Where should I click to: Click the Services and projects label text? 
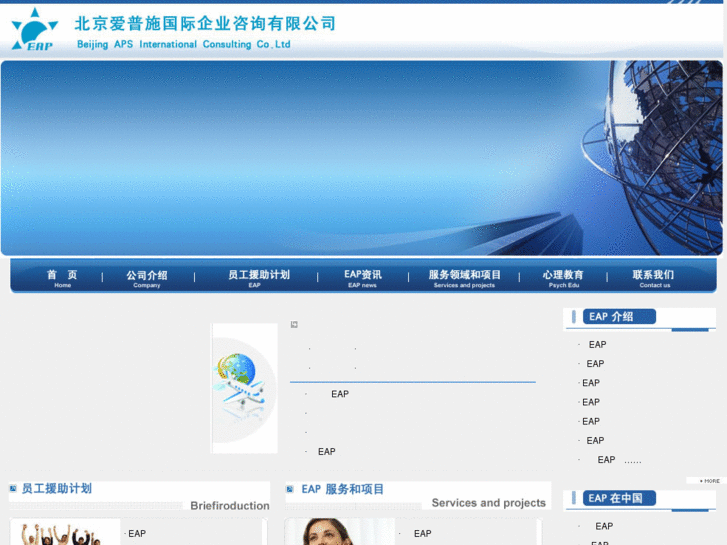(489, 503)
